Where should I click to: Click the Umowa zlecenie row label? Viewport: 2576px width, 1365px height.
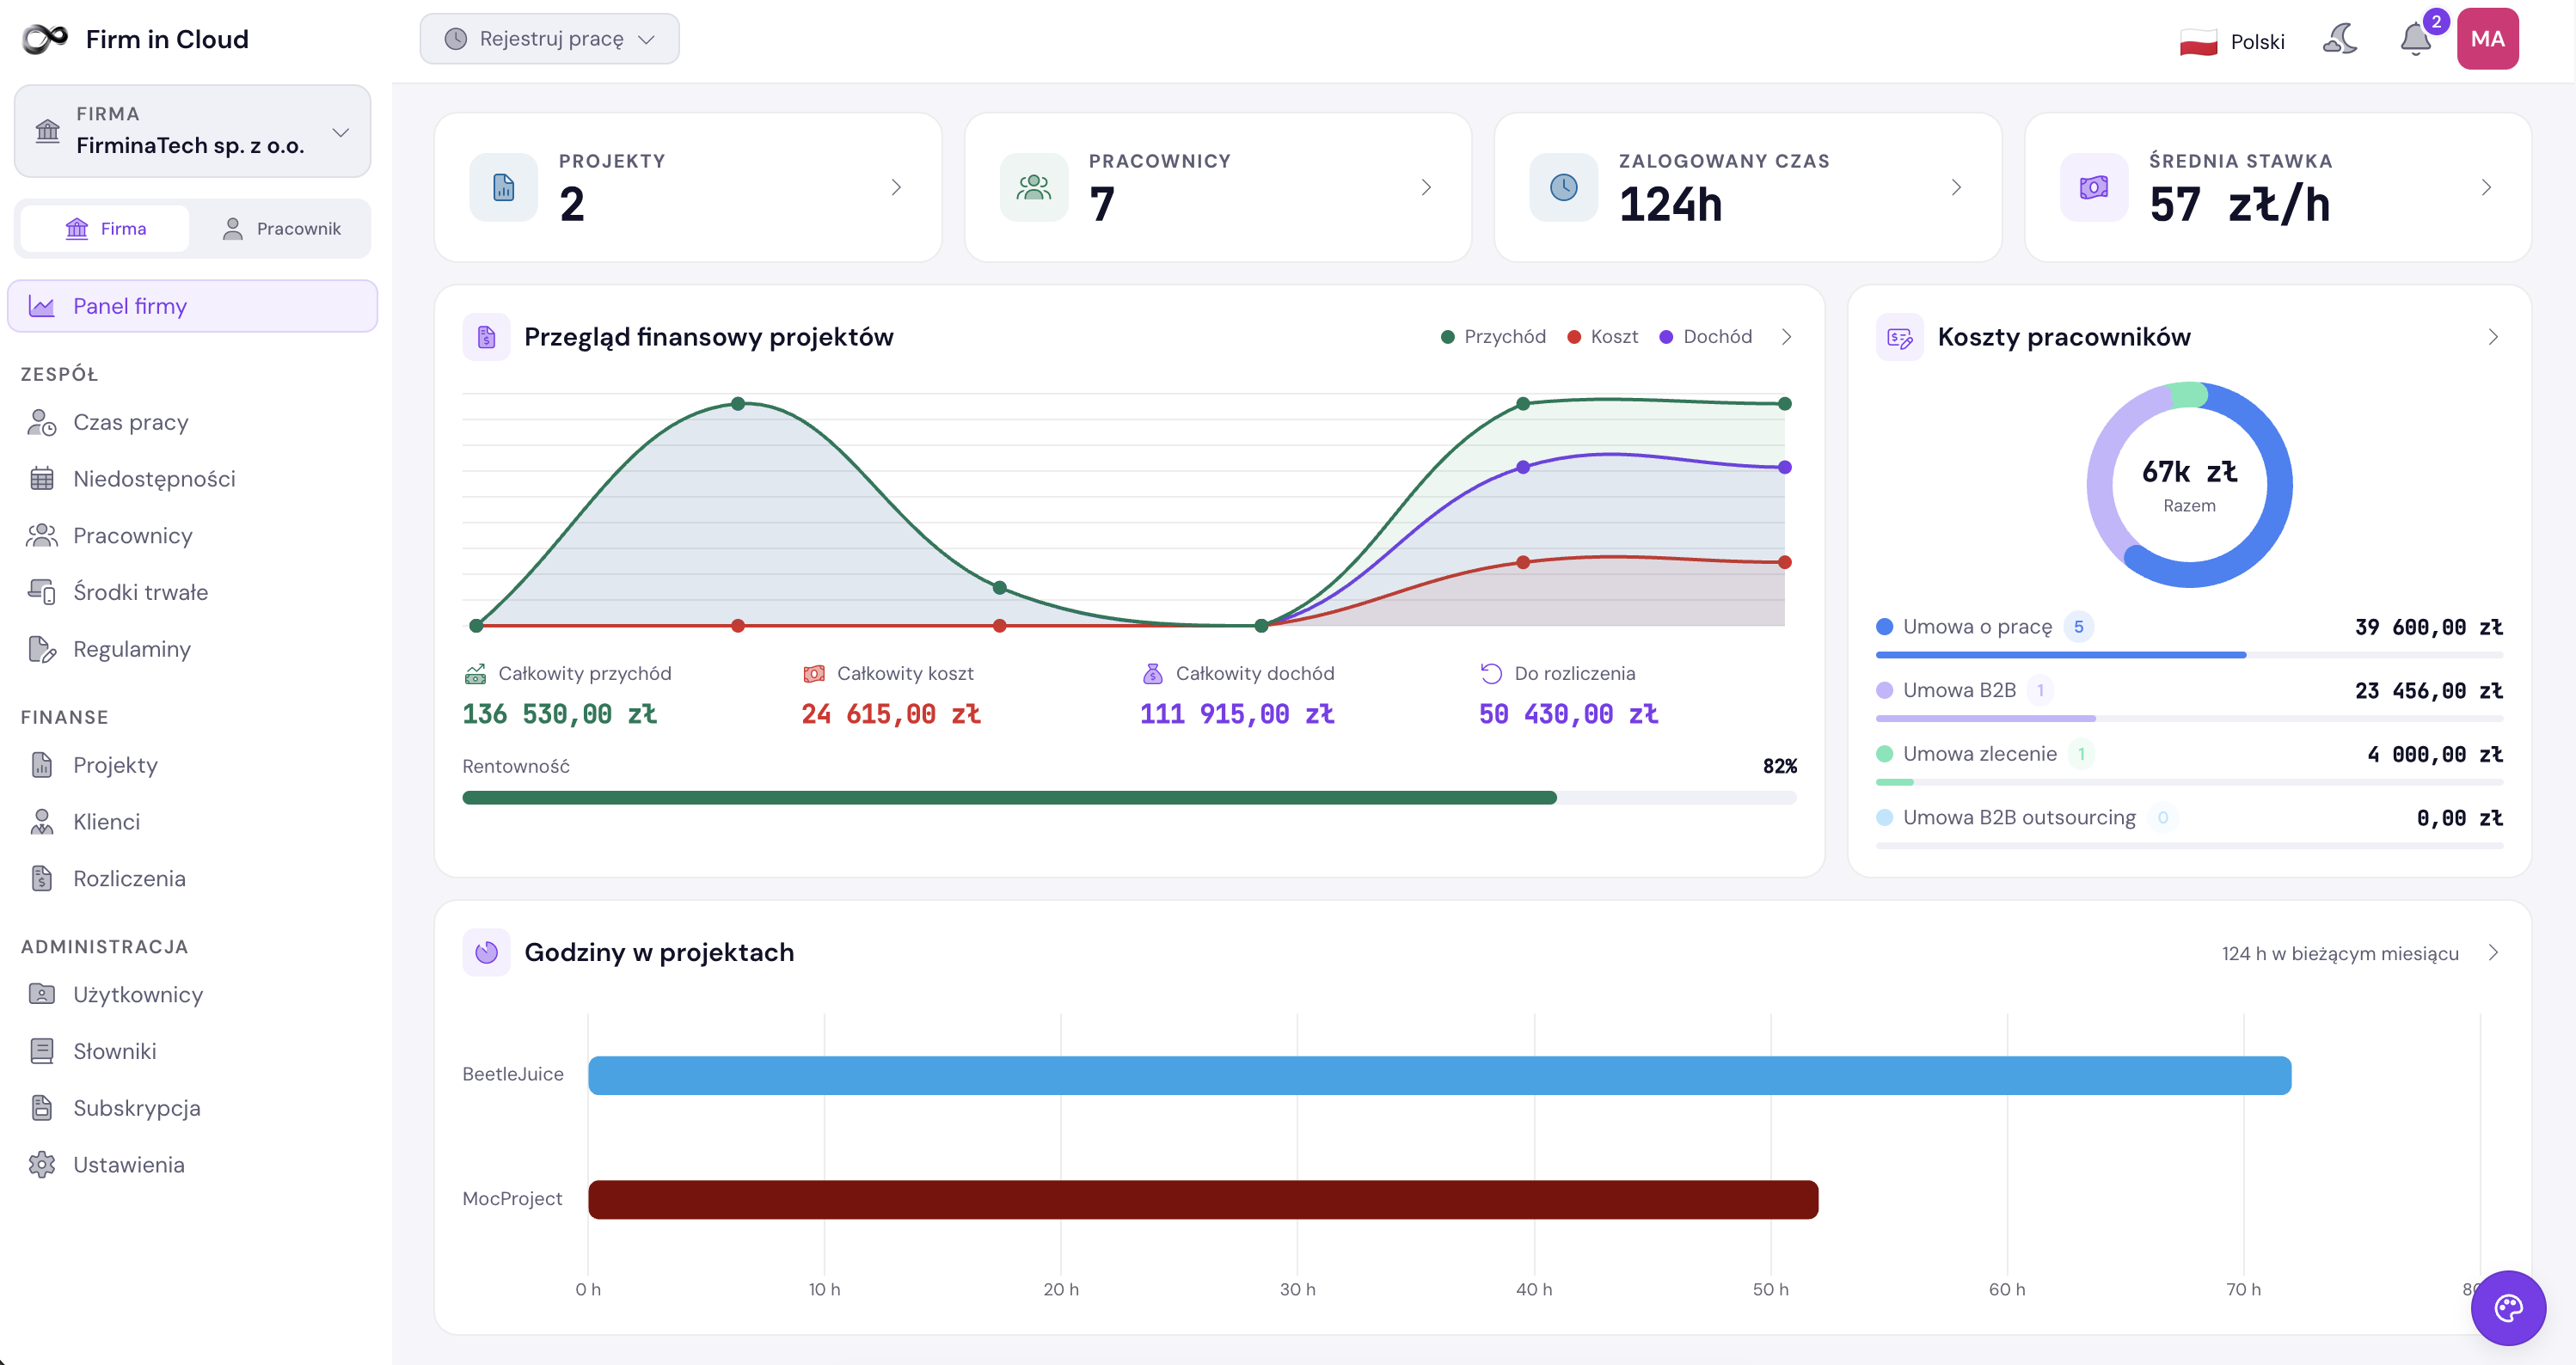pyautogui.click(x=1980, y=754)
